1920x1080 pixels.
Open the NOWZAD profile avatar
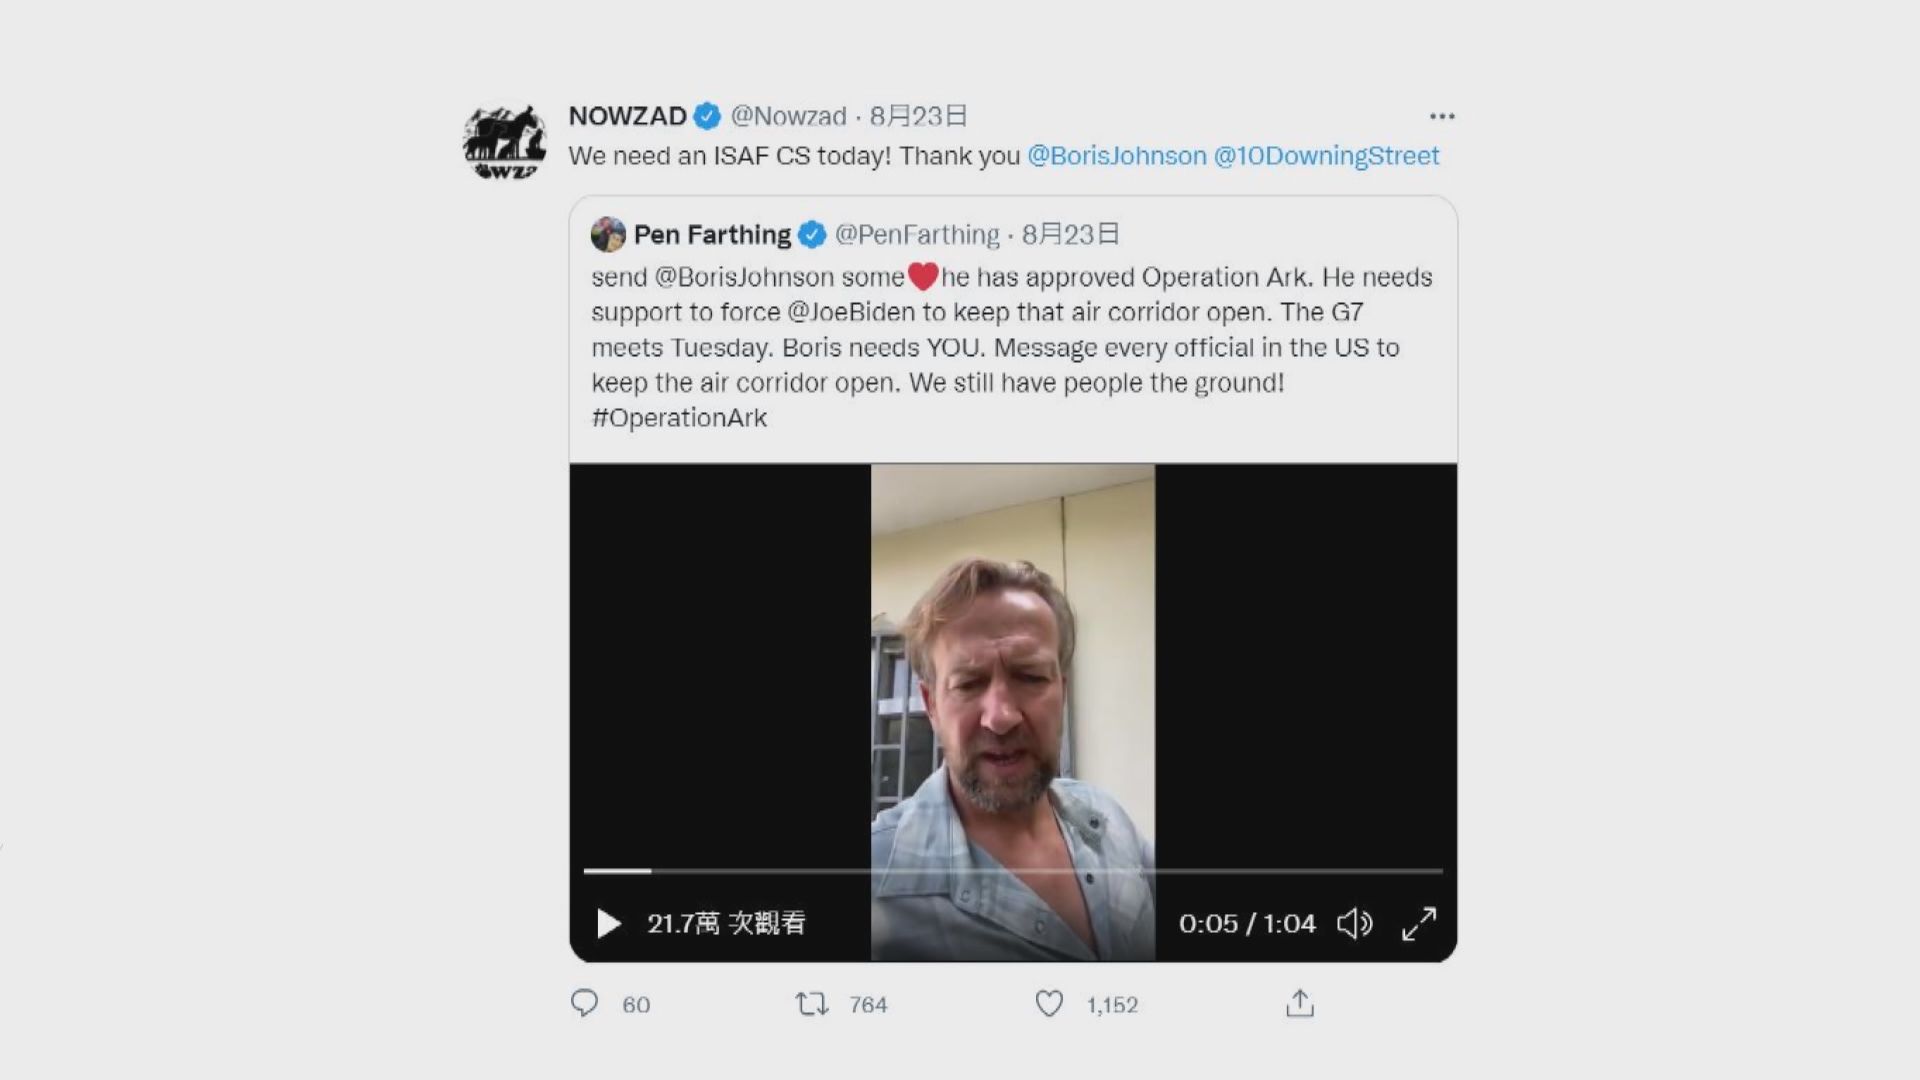[505, 142]
